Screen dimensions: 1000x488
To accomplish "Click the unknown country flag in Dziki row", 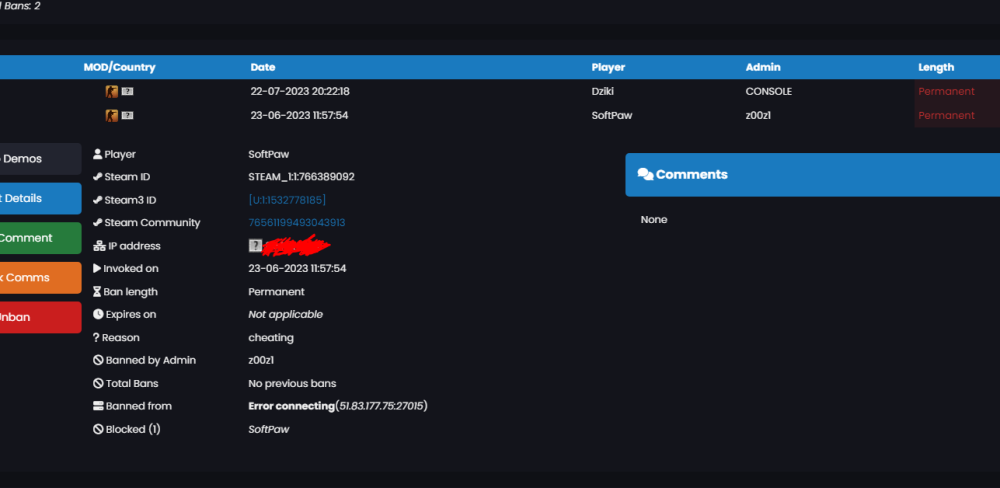I will click(127, 92).
